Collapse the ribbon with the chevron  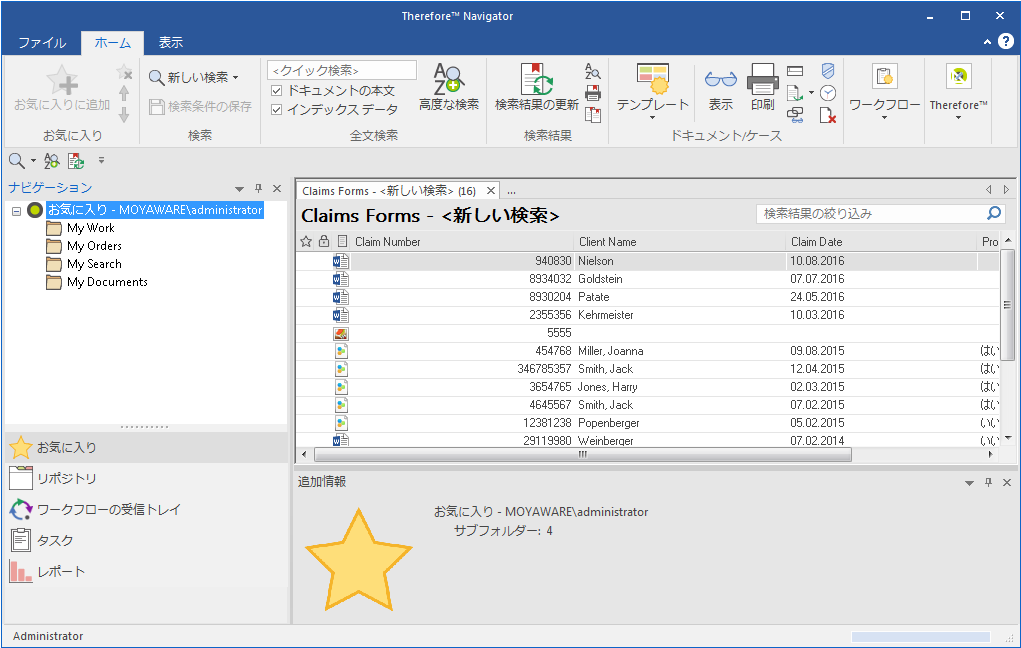coord(987,42)
